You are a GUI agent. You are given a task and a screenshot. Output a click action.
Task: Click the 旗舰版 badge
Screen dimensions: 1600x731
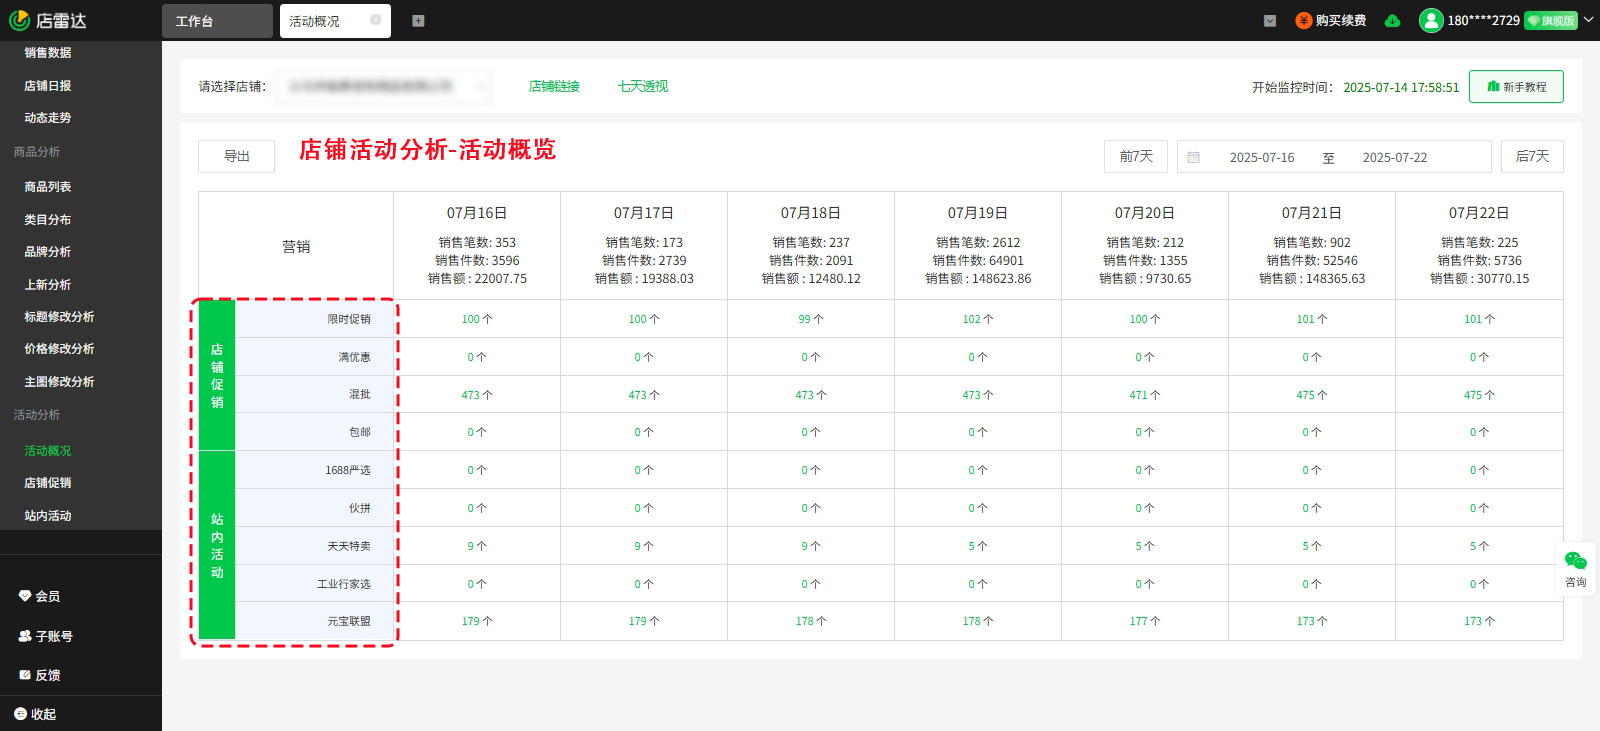point(1551,21)
